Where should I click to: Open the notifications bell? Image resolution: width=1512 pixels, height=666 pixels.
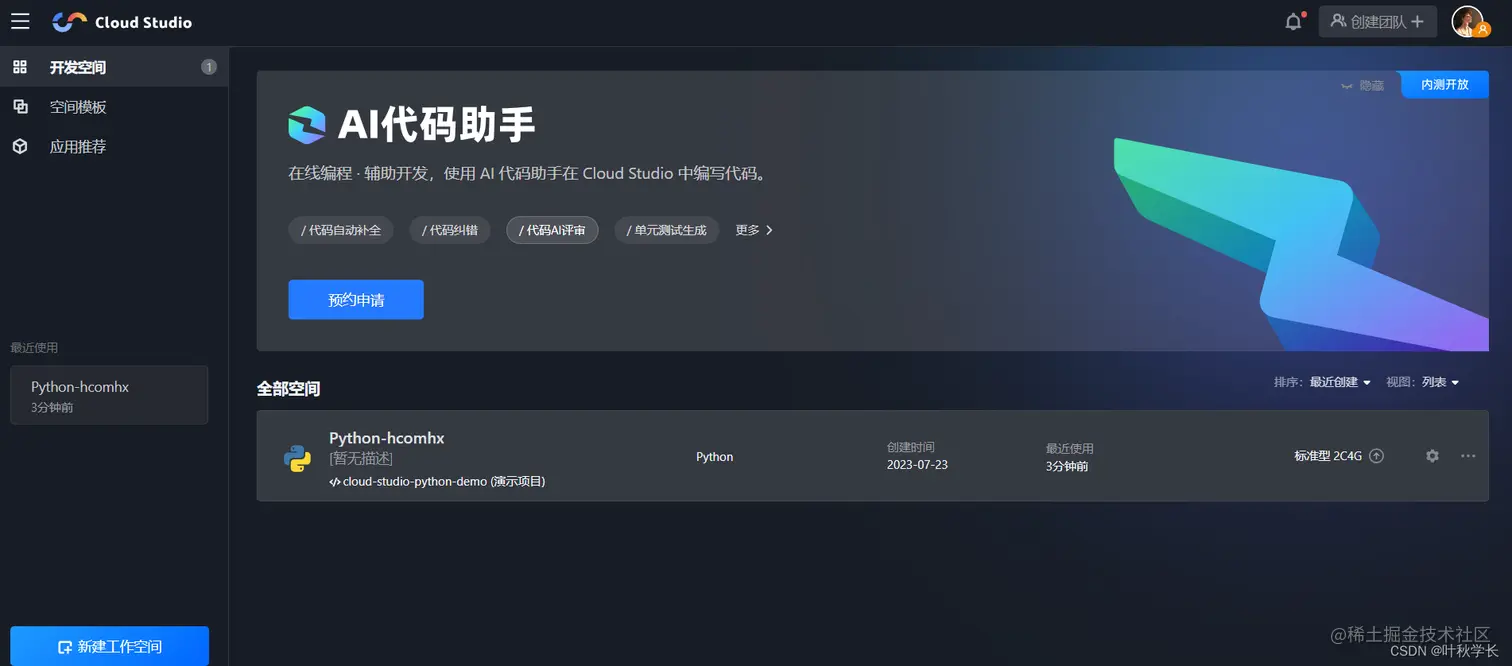pos(1294,21)
